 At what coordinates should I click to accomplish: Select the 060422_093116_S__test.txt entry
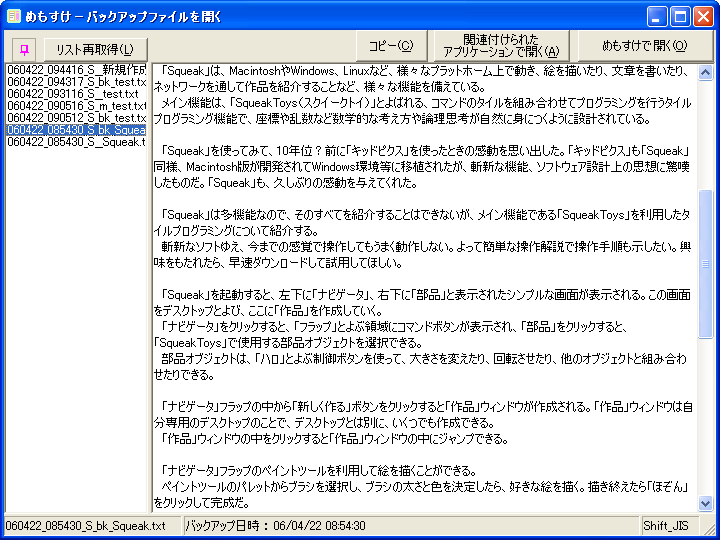pos(76,94)
